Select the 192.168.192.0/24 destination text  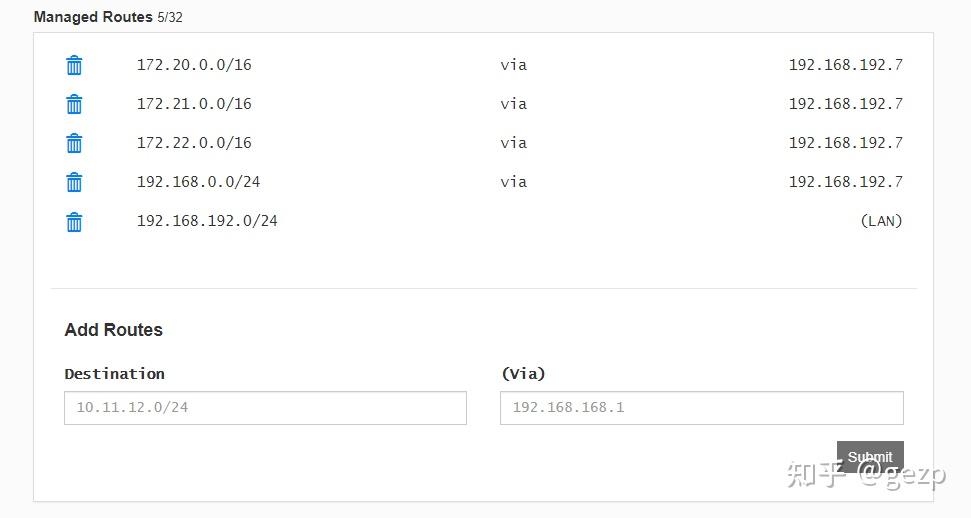(207, 221)
